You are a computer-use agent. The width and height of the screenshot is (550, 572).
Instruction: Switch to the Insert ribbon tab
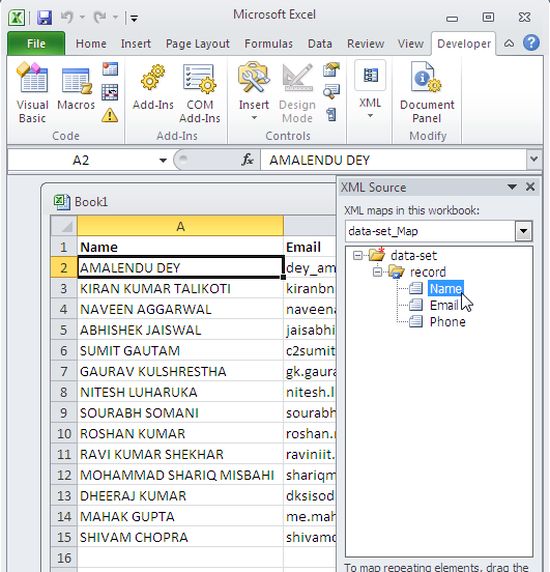click(136, 43)
